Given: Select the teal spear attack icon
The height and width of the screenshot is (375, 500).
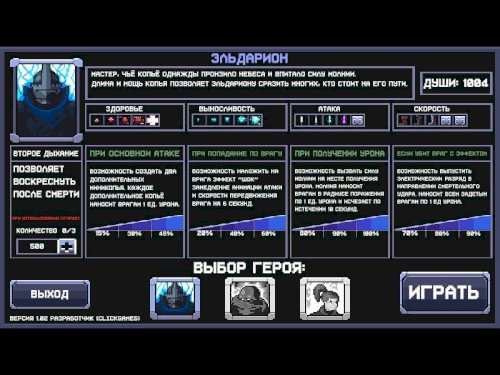Looking at the screenshot, I should [330, 120].
